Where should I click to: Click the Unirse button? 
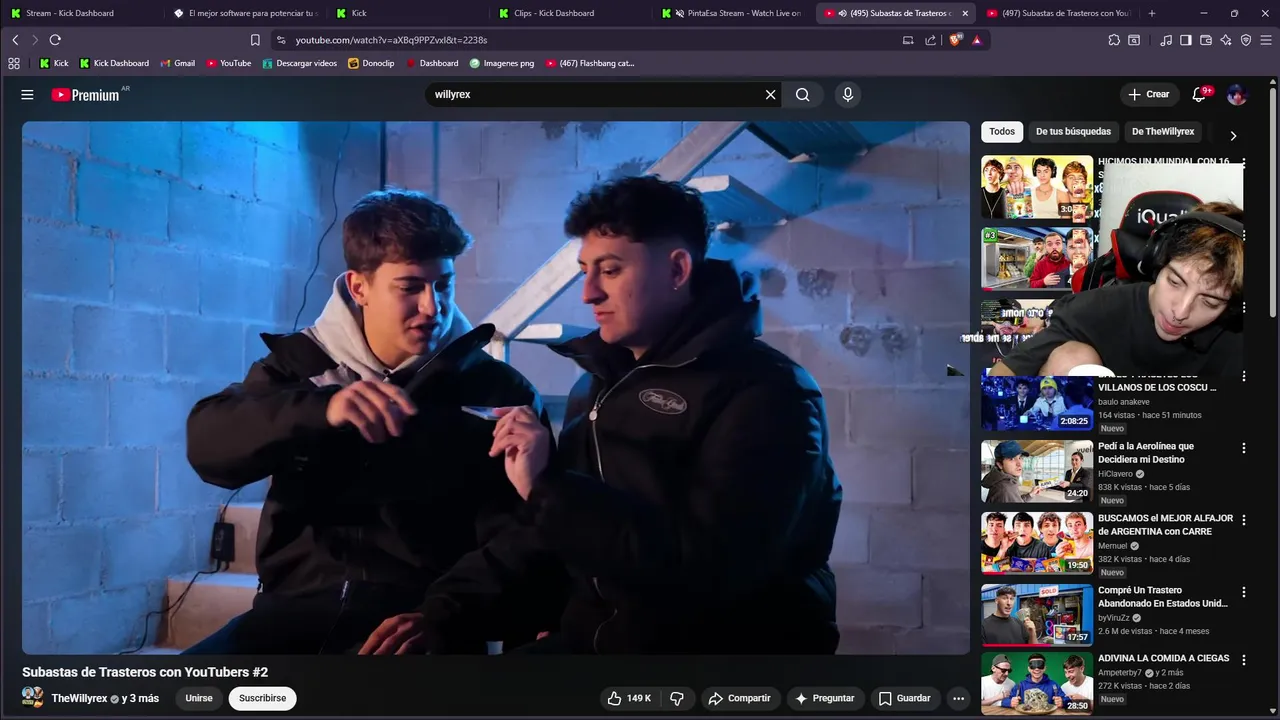(199, 698)
